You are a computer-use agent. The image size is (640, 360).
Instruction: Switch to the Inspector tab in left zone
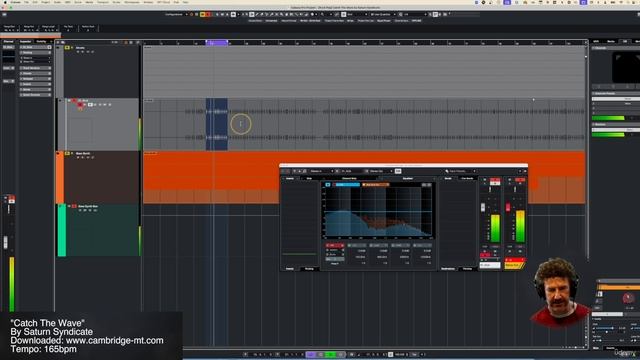pyautogui.click(x=25, y=42)
